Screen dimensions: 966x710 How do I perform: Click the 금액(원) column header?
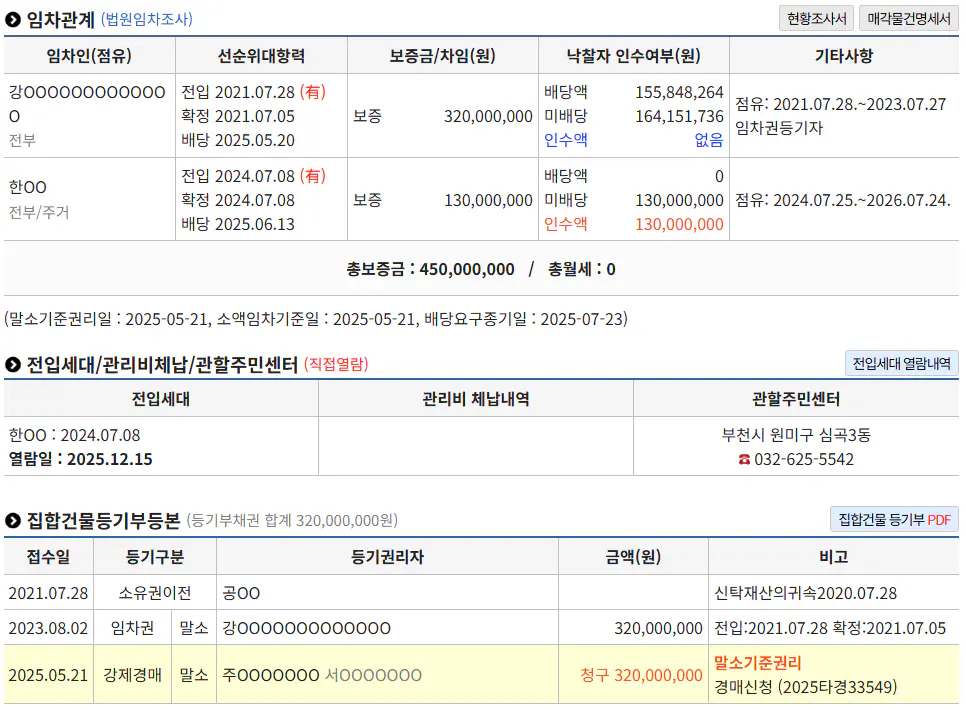pyautogui.click(x=633, y=557)
